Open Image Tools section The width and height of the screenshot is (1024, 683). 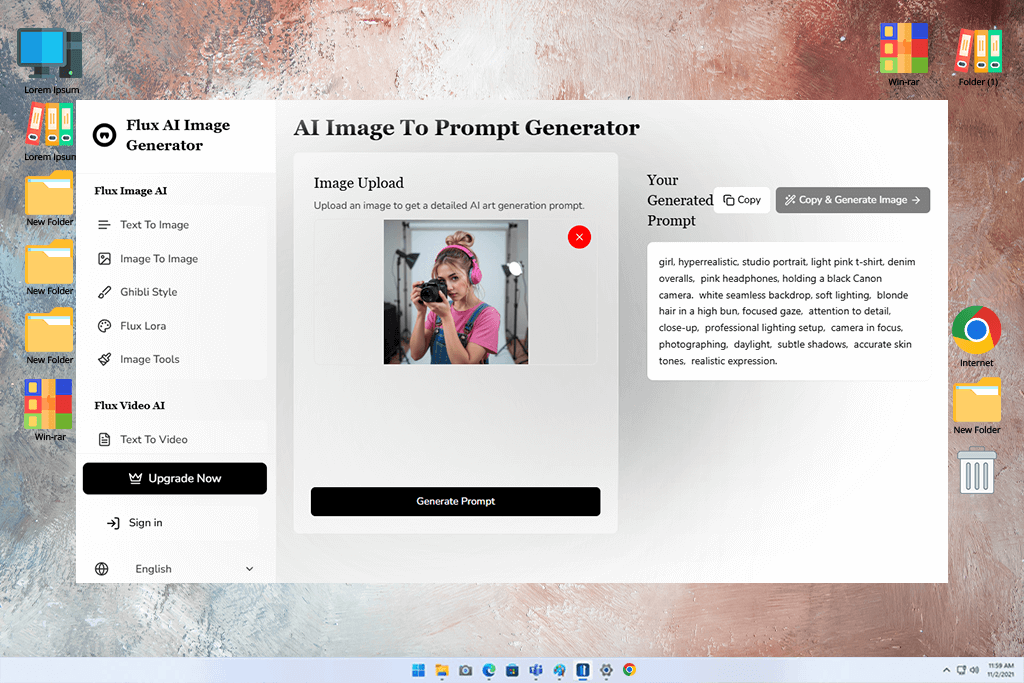tap(150, 359)
